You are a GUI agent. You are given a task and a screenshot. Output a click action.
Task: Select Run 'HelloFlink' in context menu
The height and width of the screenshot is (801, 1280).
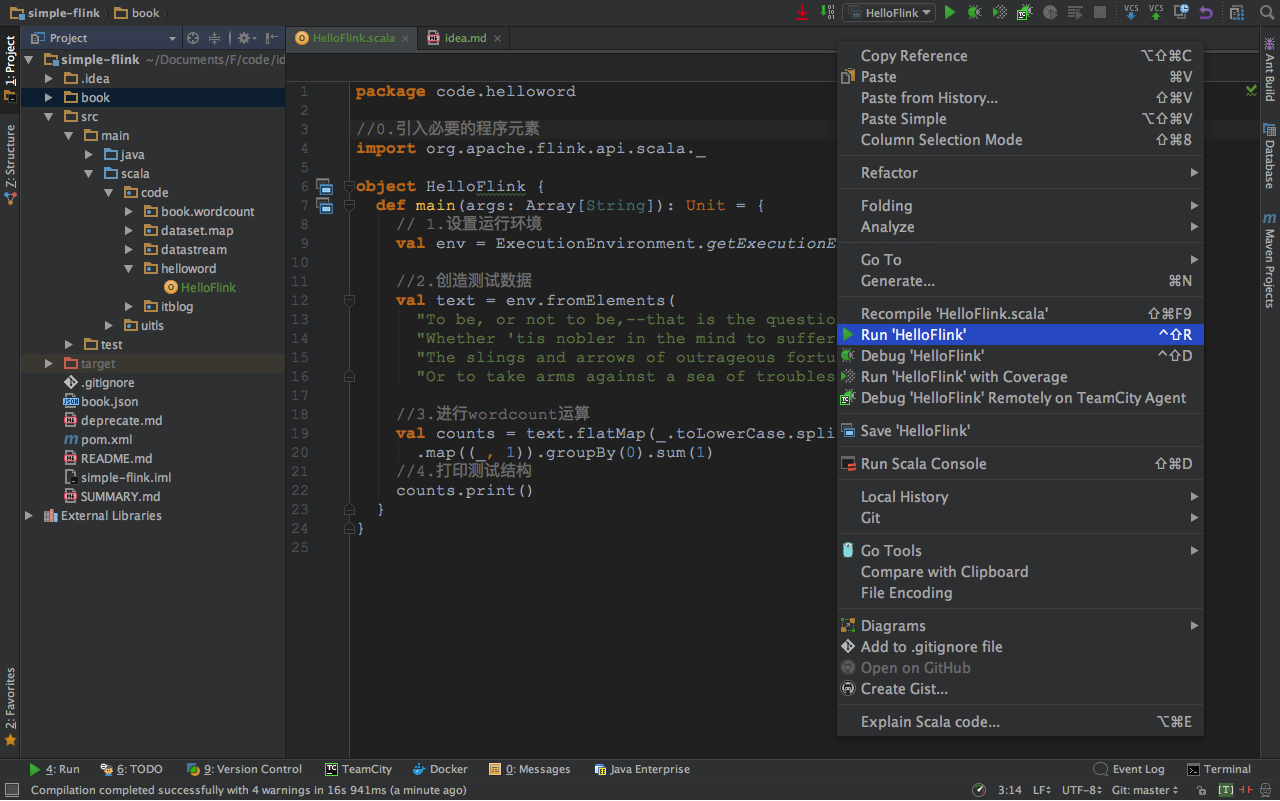[913, 335]
